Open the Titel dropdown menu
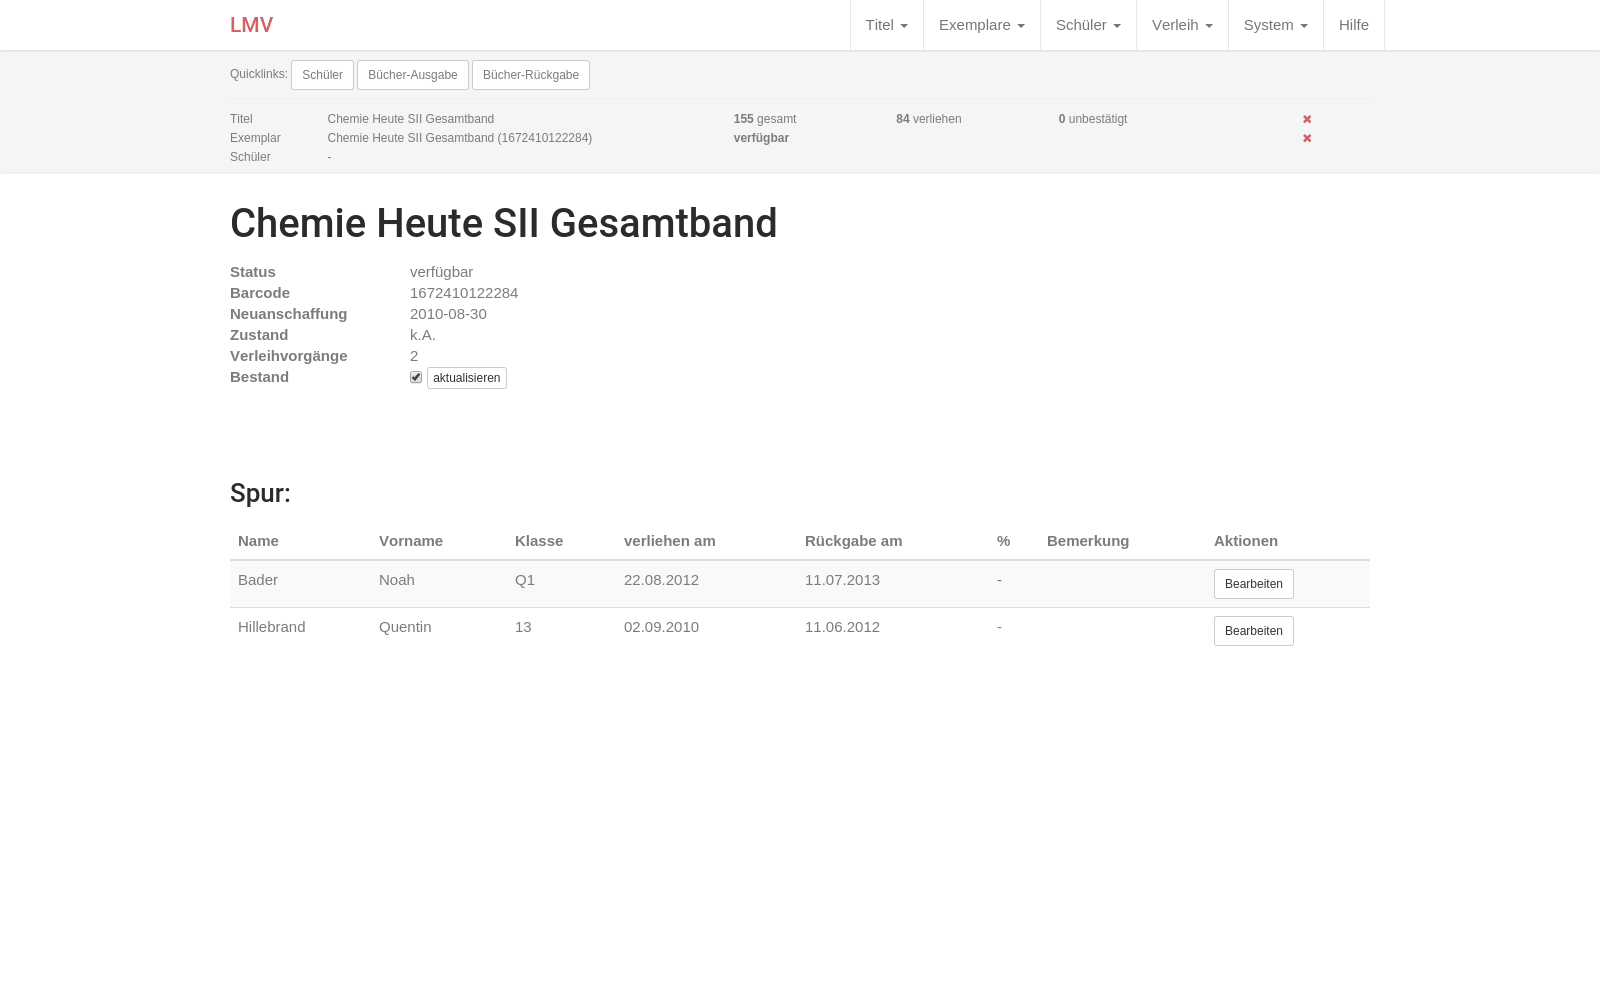This screenshot has height=1000, width=1600. tap(887, 25)
